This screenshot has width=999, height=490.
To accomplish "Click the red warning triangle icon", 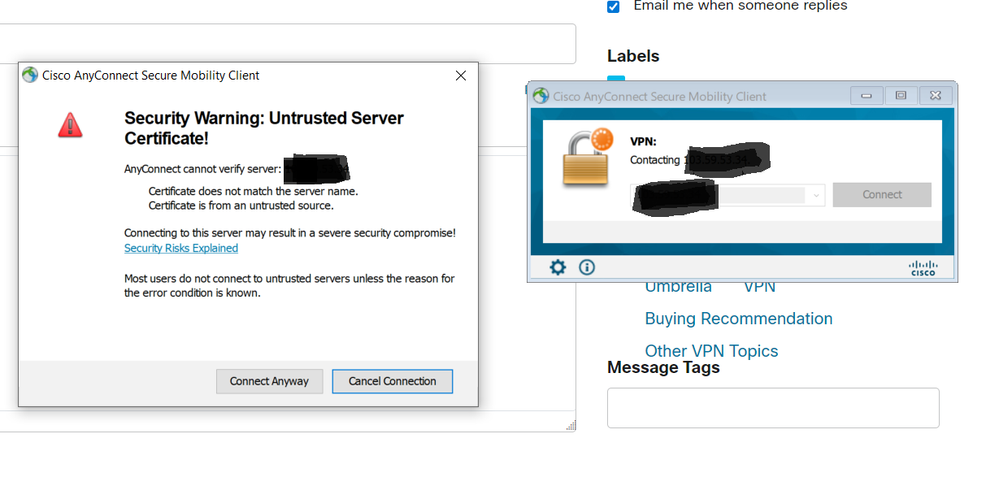I will pyautogui.click(x=70, y=125).
